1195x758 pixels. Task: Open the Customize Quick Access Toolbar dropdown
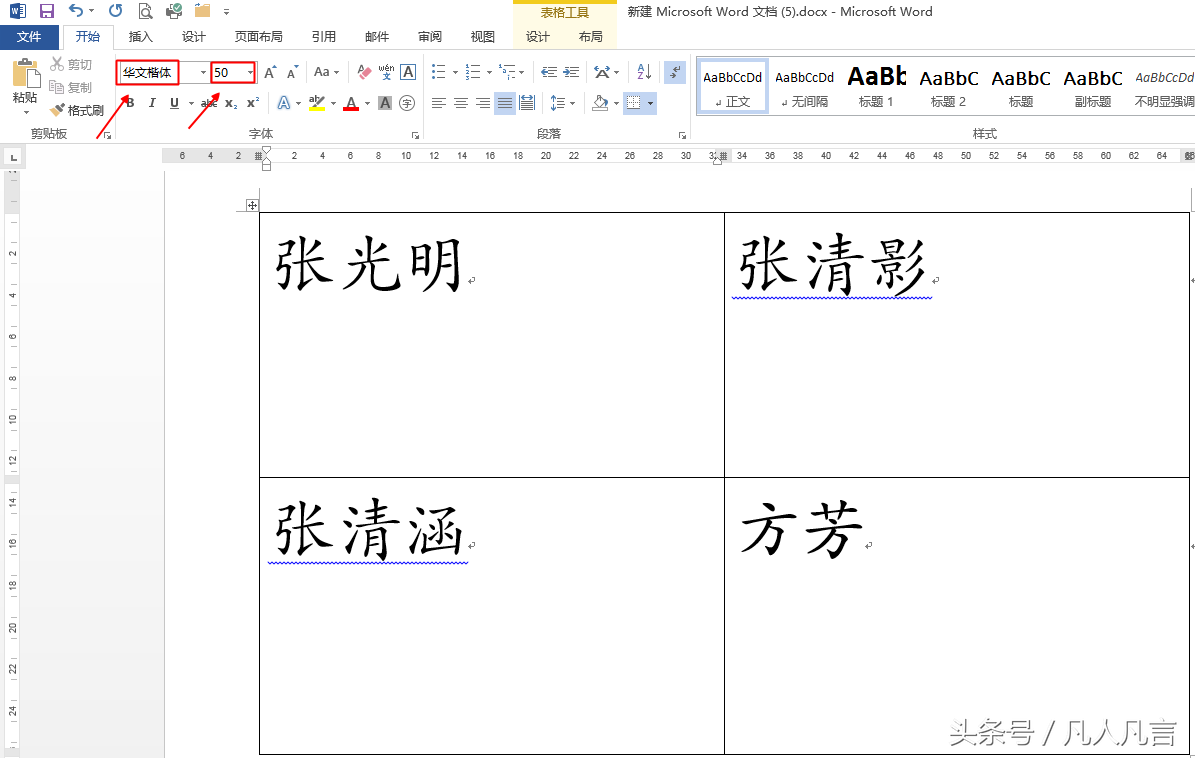tap(226, 11)
